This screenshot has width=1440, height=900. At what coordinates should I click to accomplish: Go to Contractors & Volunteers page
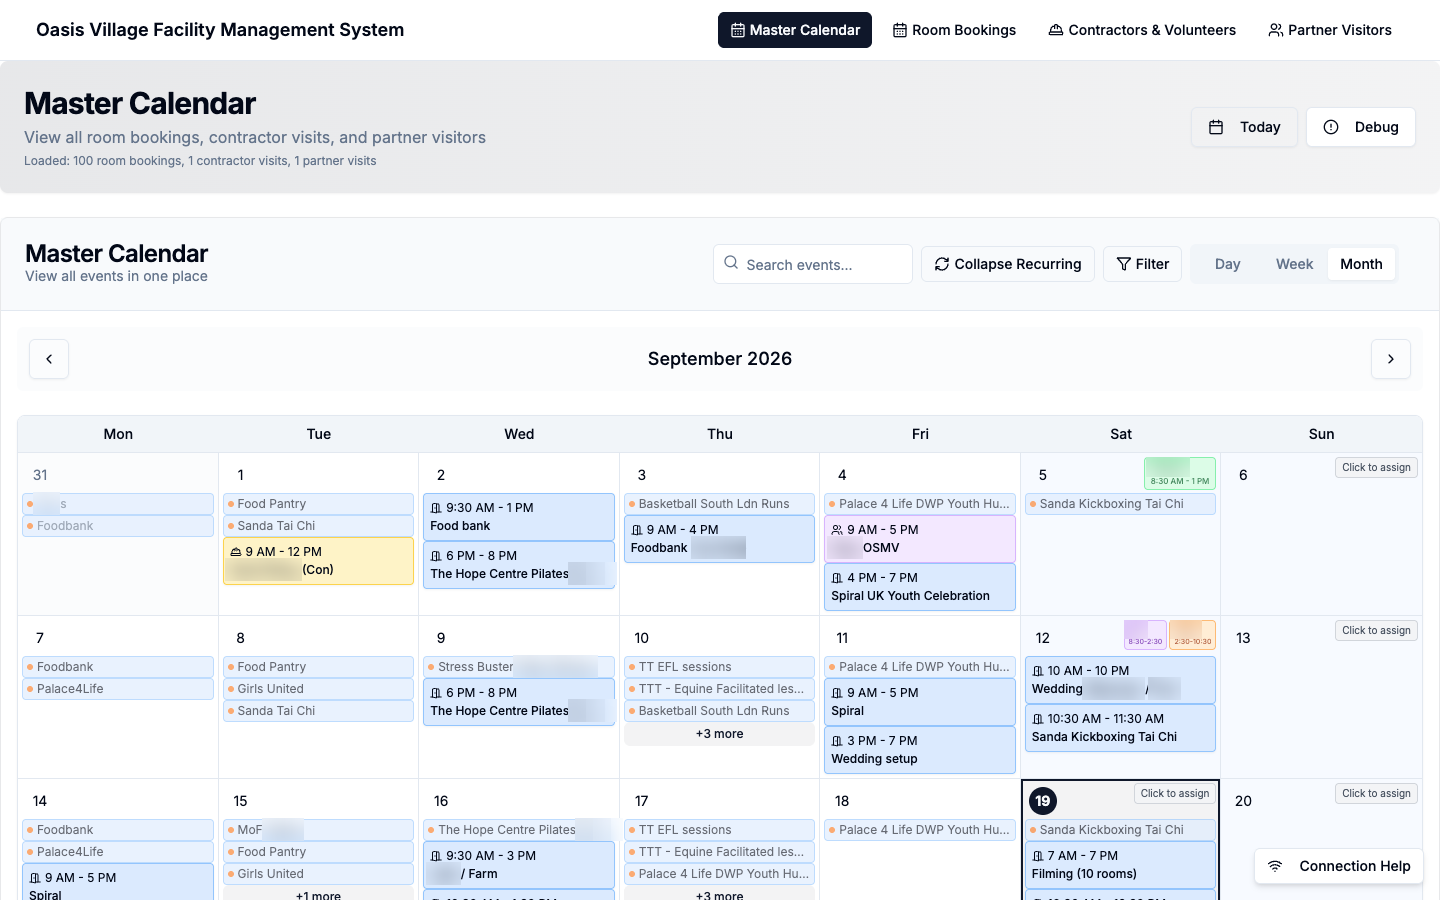click(1142, 30)
